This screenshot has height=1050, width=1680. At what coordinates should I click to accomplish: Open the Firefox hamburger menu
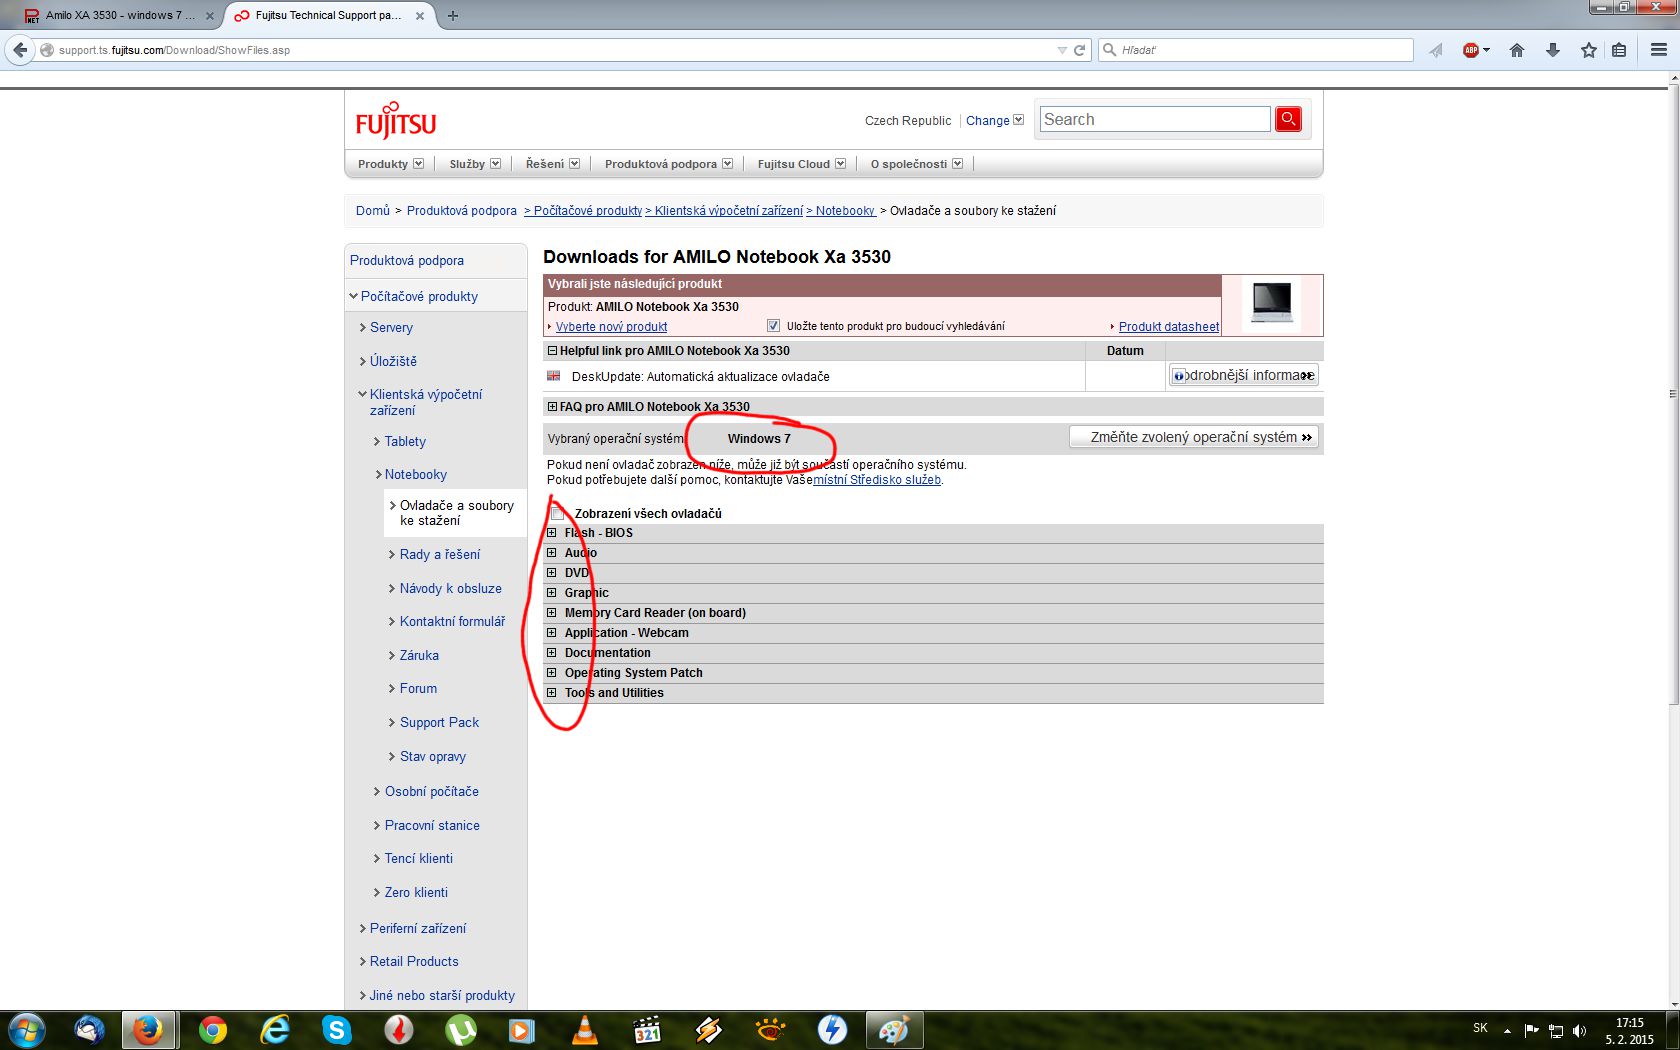pyautogui.click(x=1659, y=50)
